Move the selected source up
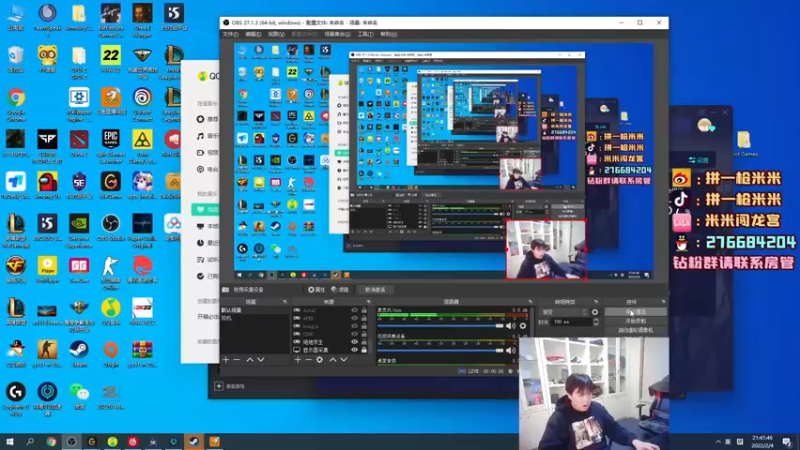 (333, 360)
